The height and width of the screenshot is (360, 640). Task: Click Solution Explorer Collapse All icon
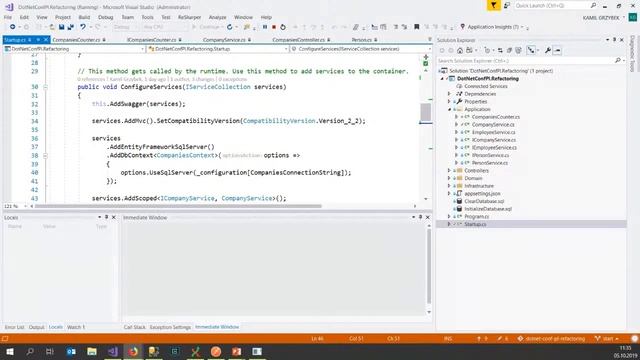tap(509, 50)
